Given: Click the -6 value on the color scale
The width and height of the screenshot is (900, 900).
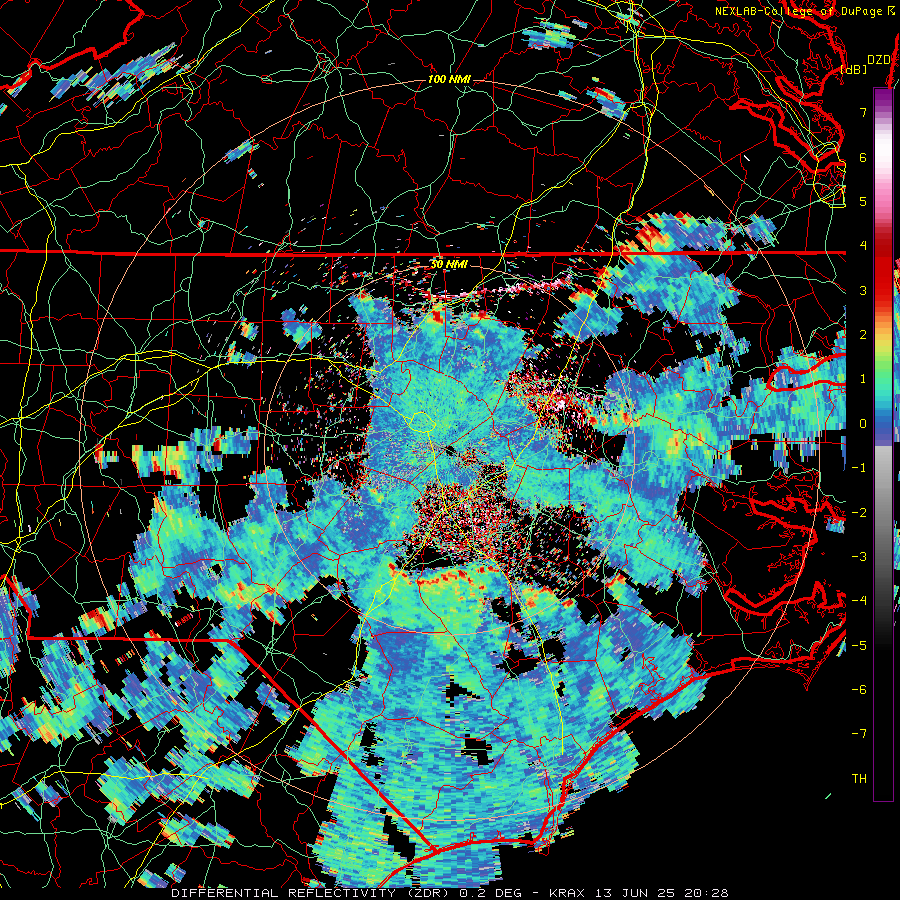Looking at the screenshot, I should click(859, 690).
